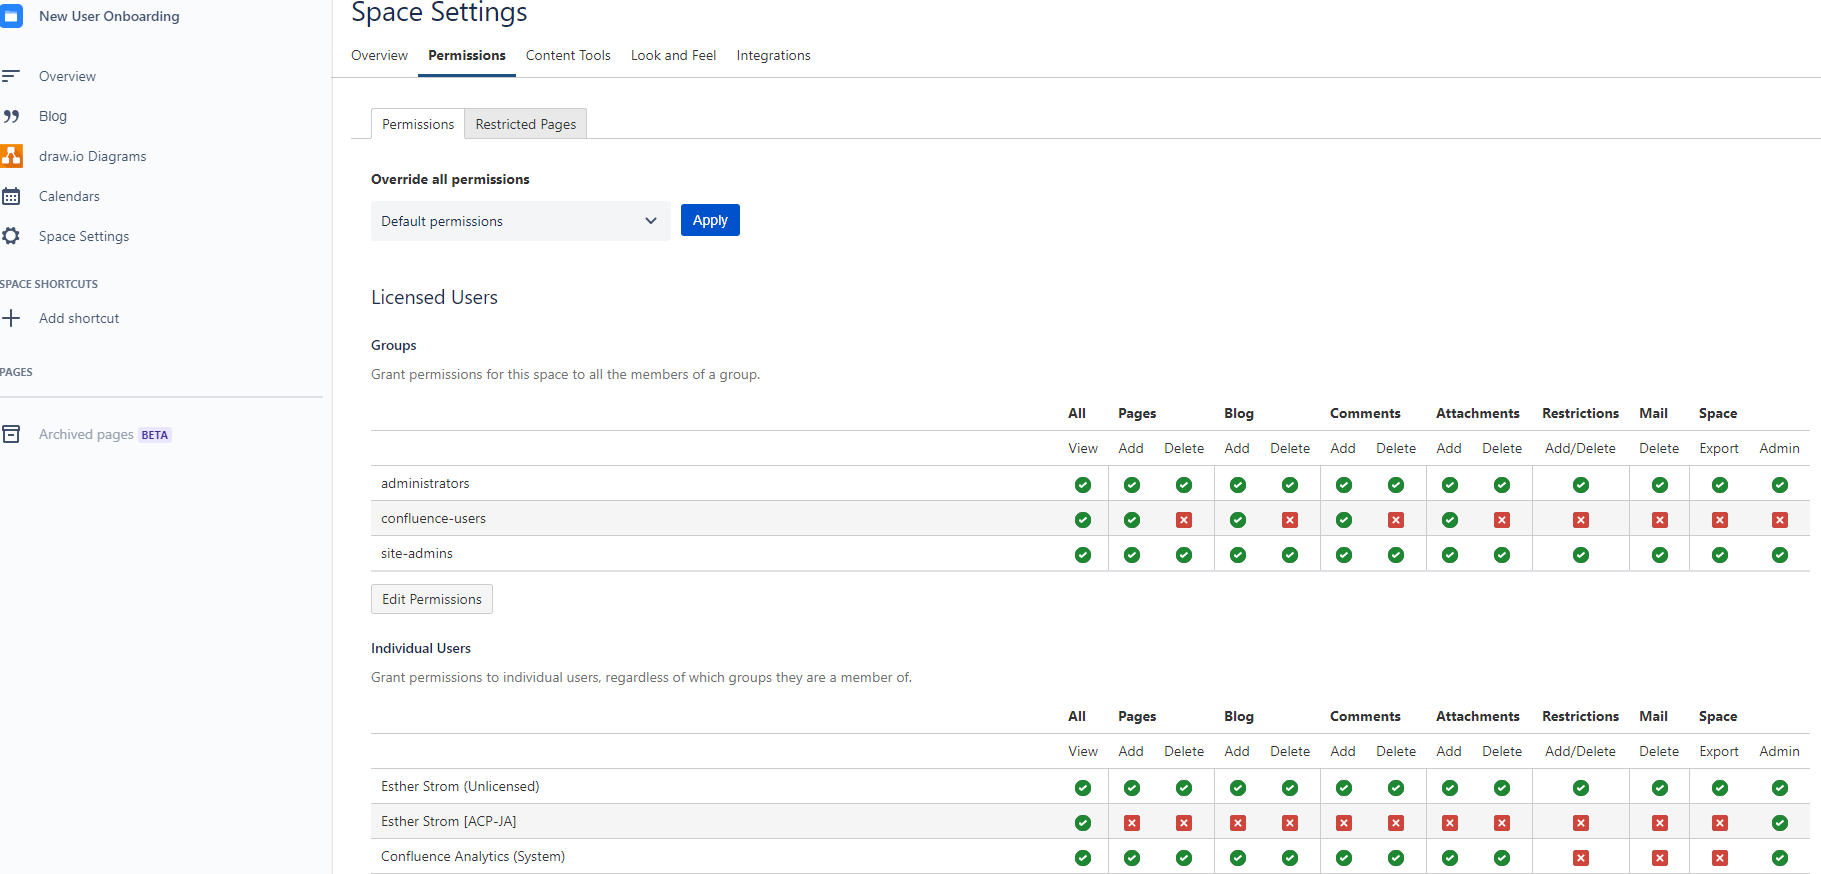Click confluence-users Blog Delete red X icon
This screenshot has height=874, width=1821.
(x=1290, y=520)
